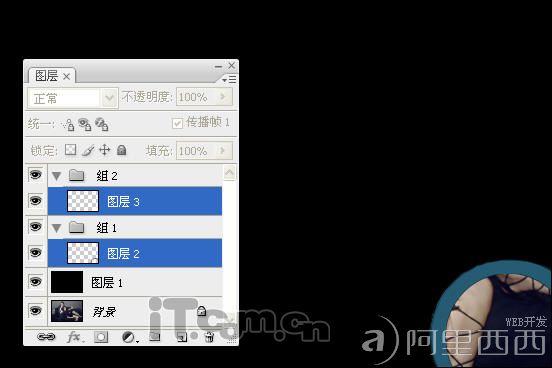
Task: Open the 填充 fill slider arrow
Action: [222, 150]
